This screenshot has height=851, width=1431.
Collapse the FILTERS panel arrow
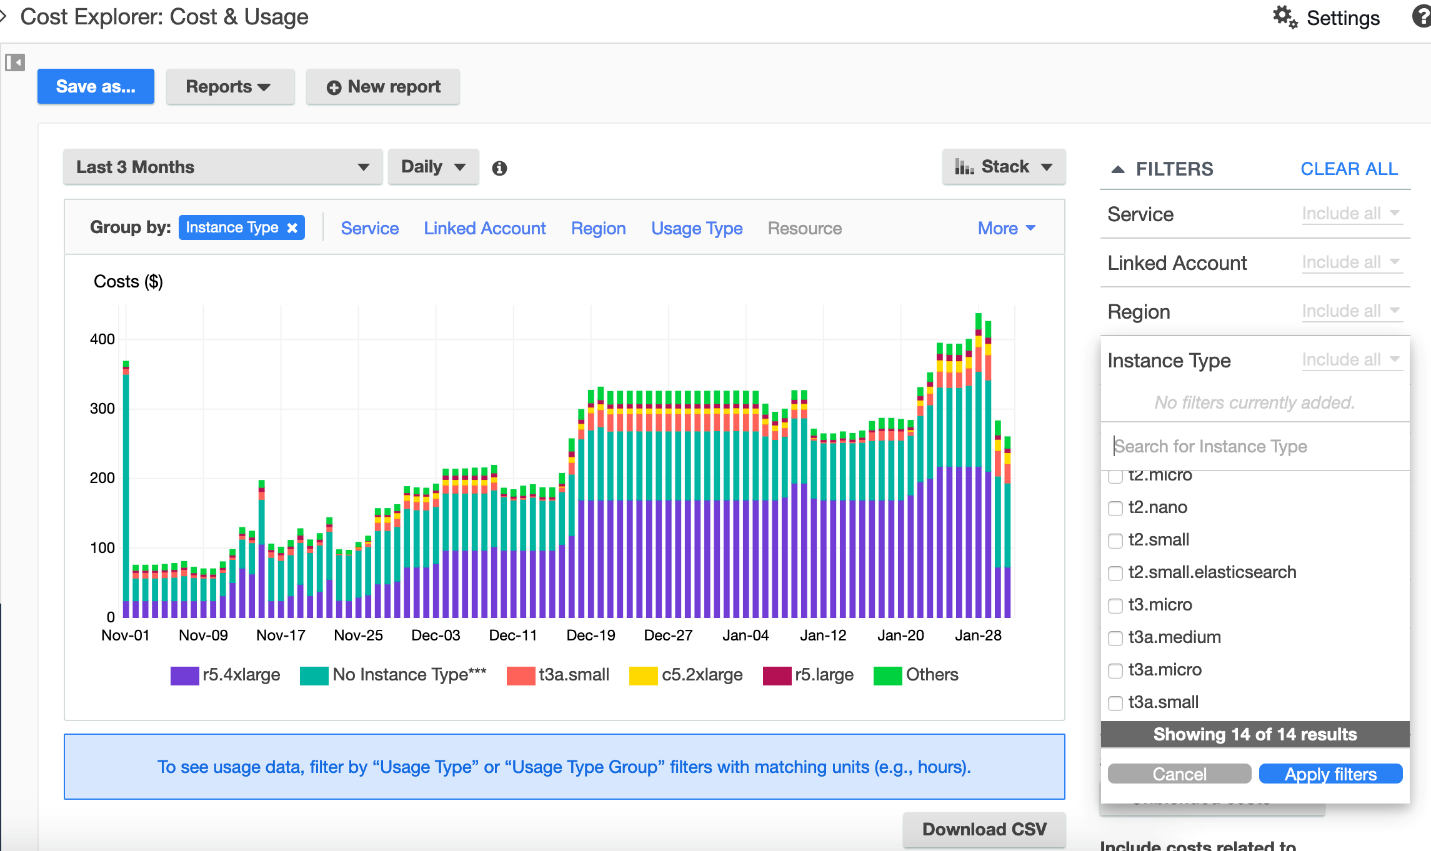(x=1117, y=169)
